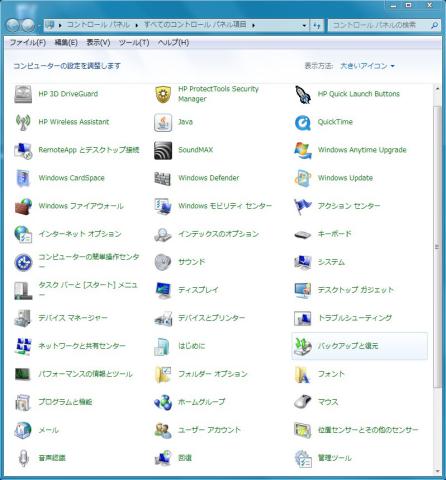This screenshot has height=480, width=446.
Task: Click the HP Quick Launch Buttons rocket icon
Action: click(x=303, y=94)
